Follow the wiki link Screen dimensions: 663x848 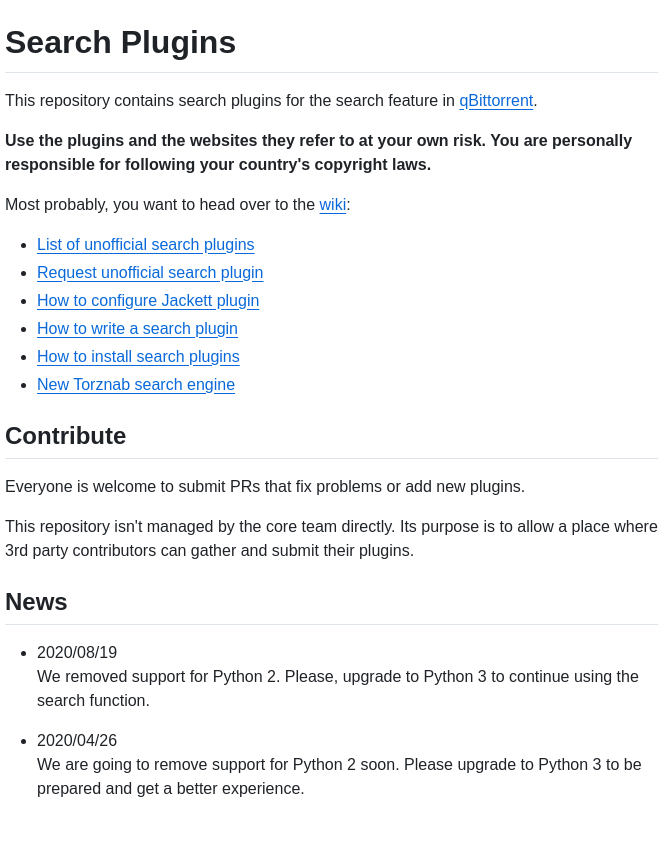tap(332, 205)
